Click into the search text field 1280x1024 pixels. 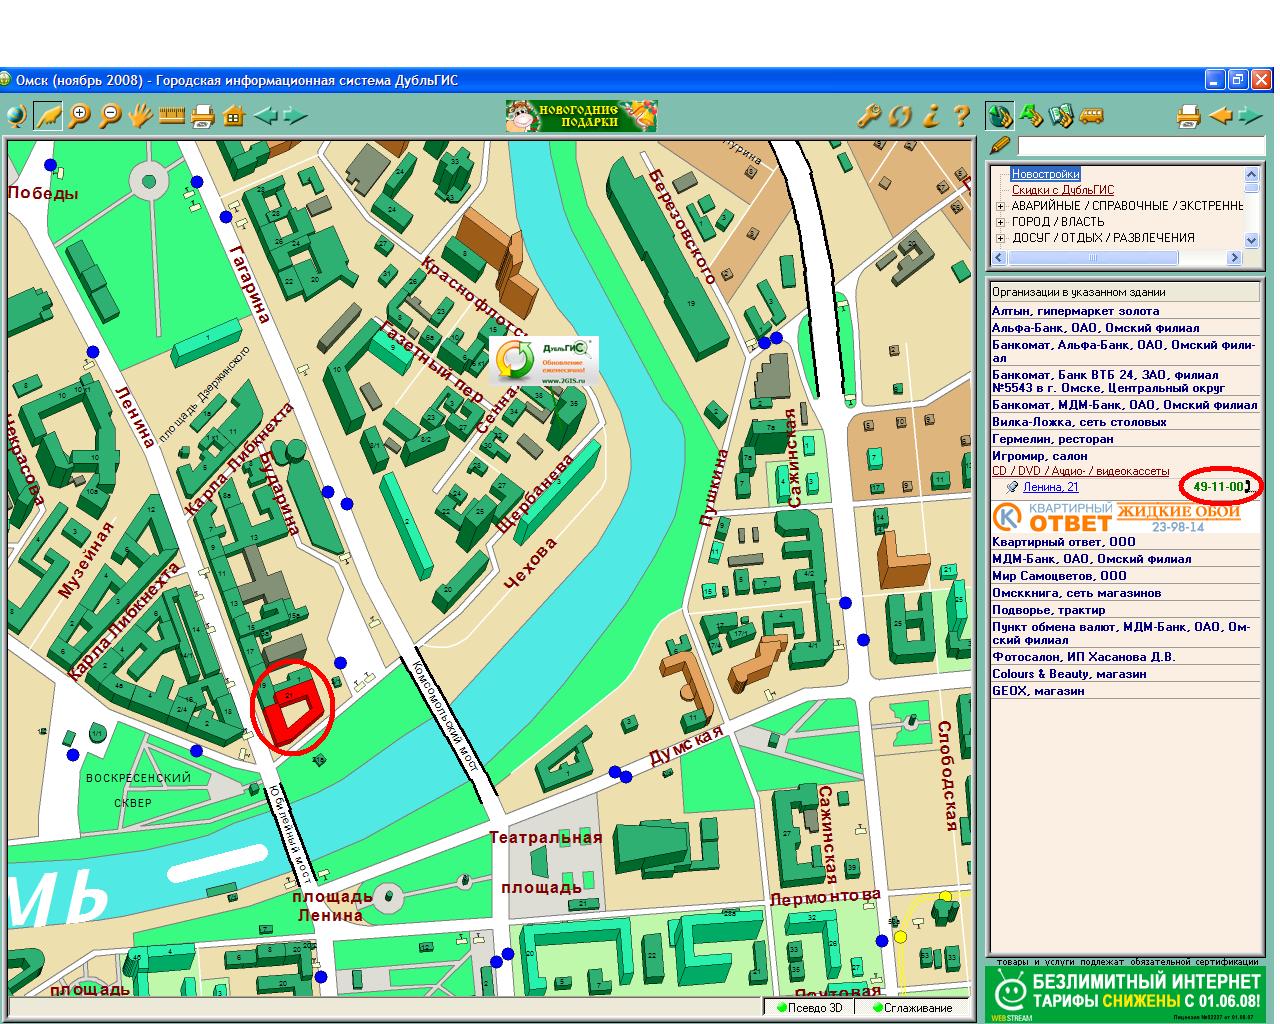click(x=1140, y=146)
